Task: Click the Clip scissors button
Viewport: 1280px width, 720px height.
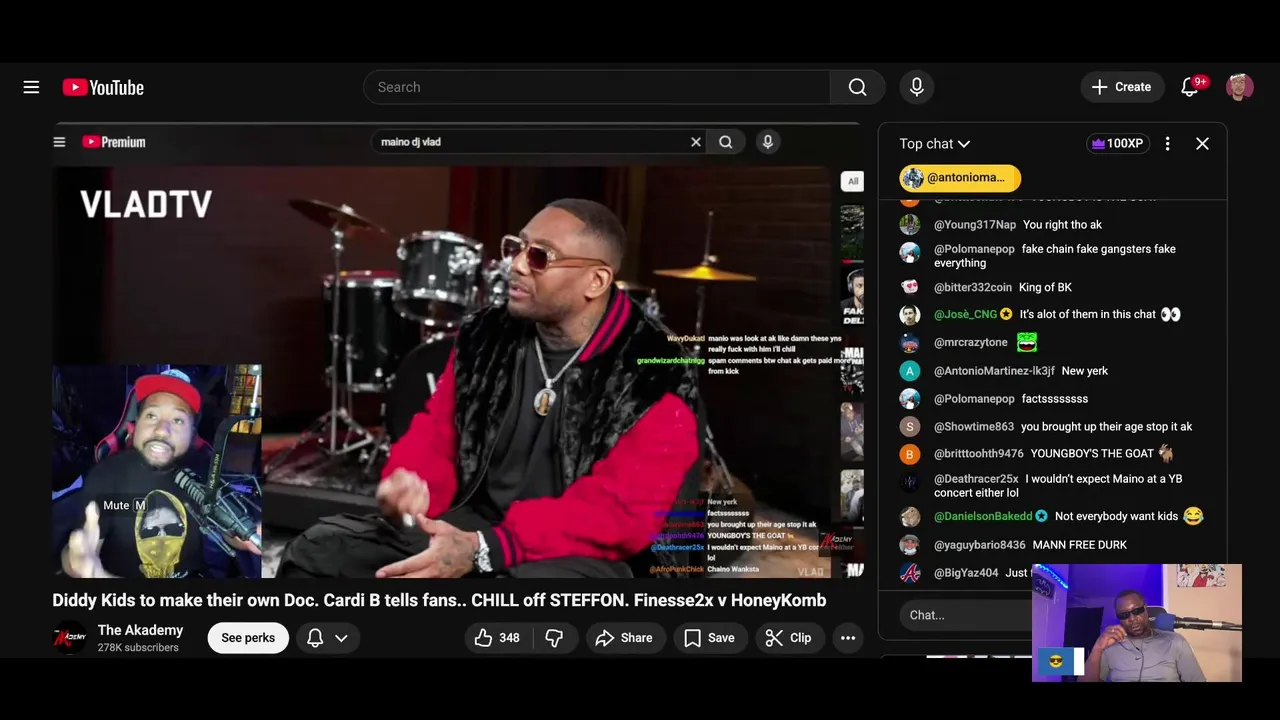Action: coord(788,638)
